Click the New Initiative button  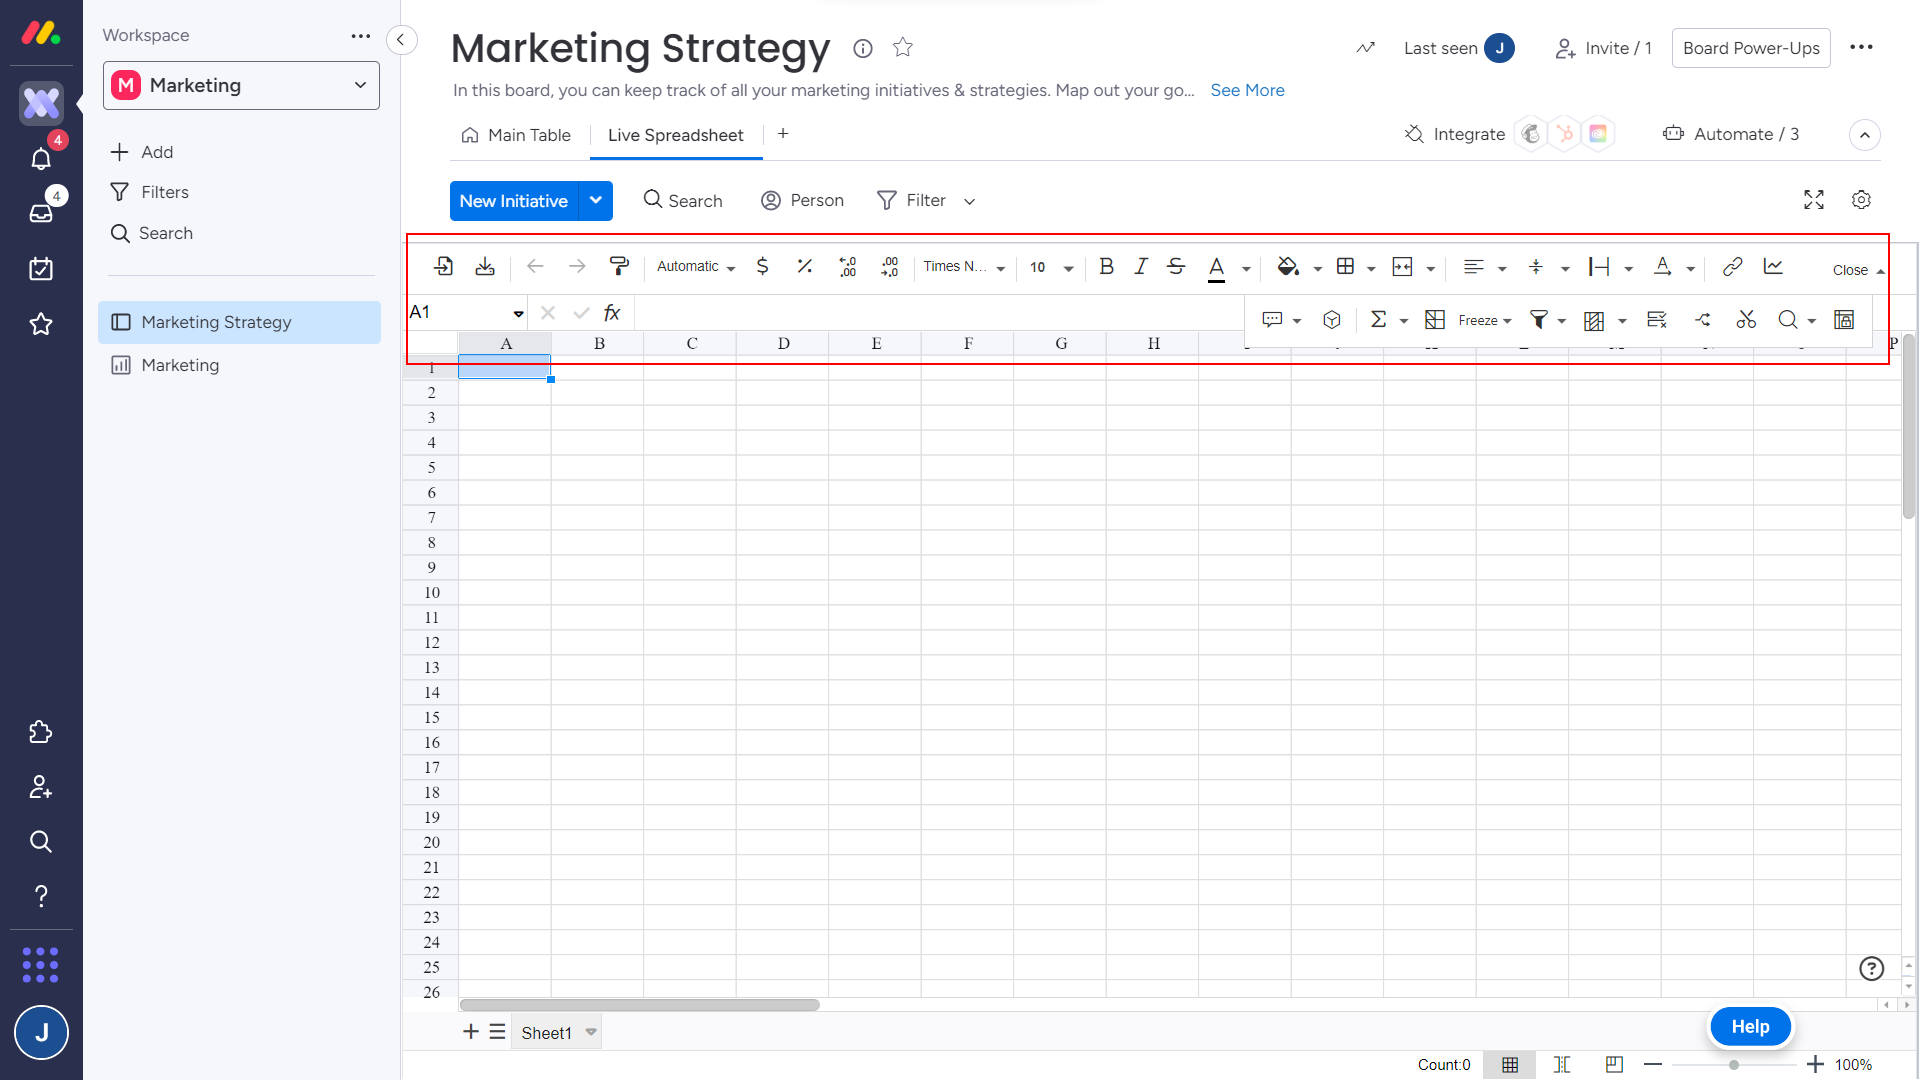(514, 201)
